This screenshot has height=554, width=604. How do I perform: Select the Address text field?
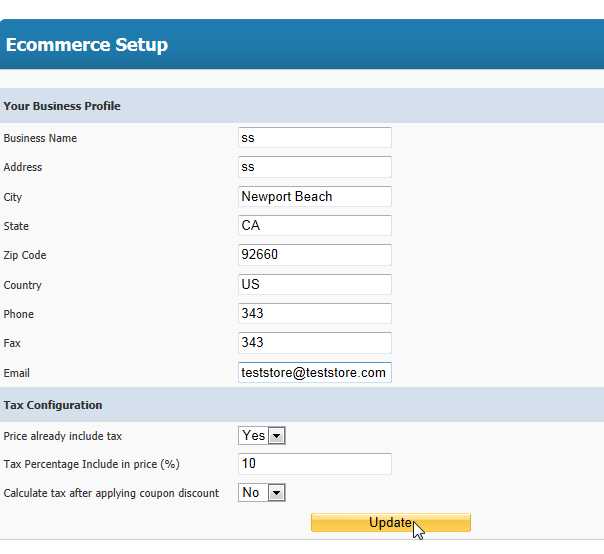pyautogui.click(x=315, y=167)
